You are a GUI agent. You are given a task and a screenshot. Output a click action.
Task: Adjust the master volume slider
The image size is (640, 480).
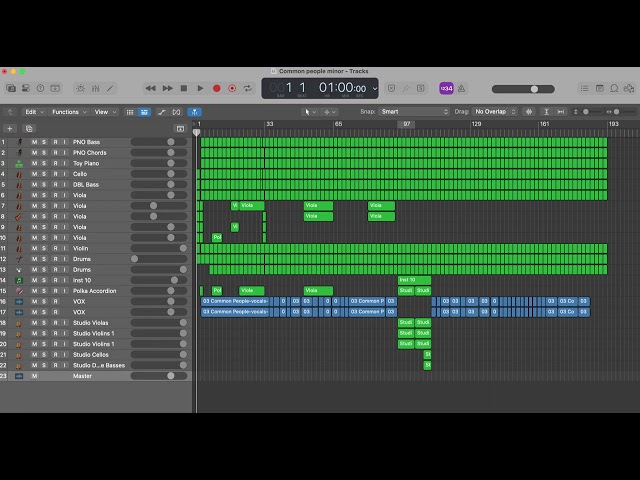click(523, 89)
